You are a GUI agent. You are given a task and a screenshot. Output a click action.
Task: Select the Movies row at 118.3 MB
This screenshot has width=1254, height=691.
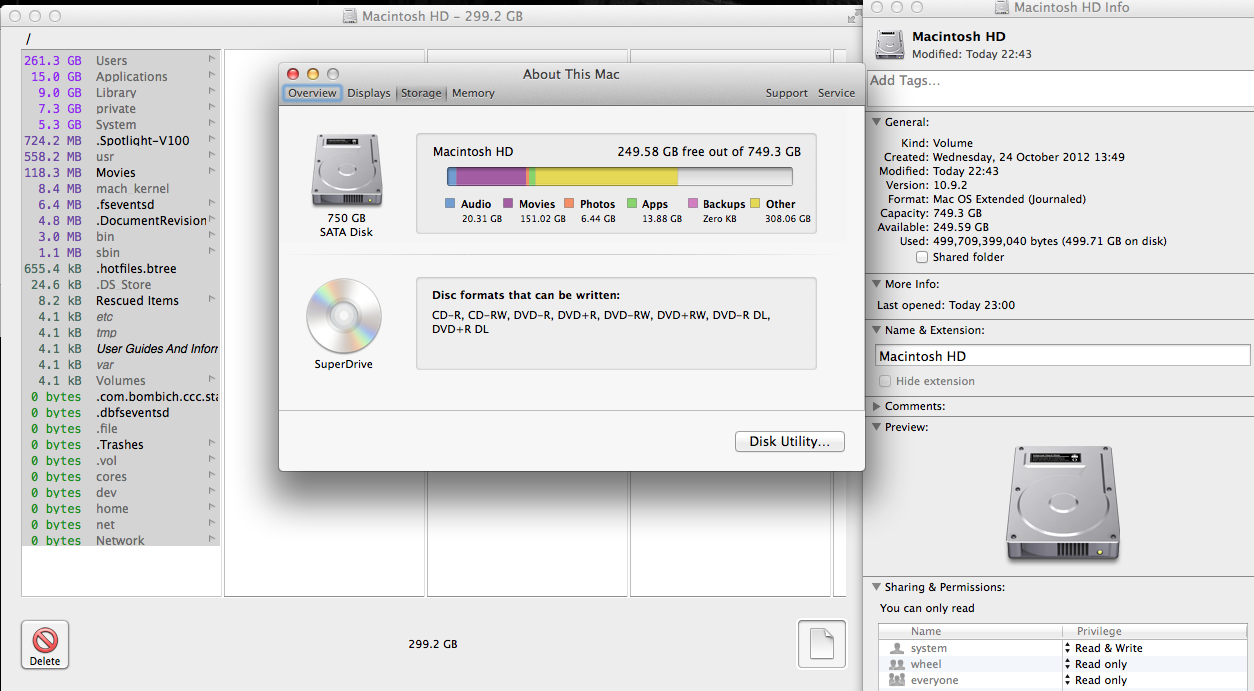(x=121, y=172)
